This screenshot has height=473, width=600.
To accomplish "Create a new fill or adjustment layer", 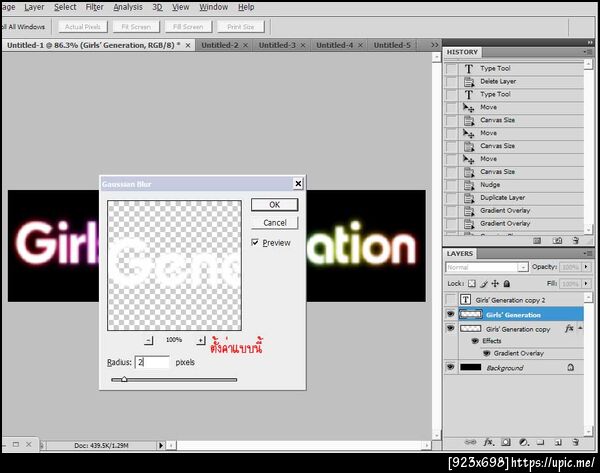I will tap(524, 442).
